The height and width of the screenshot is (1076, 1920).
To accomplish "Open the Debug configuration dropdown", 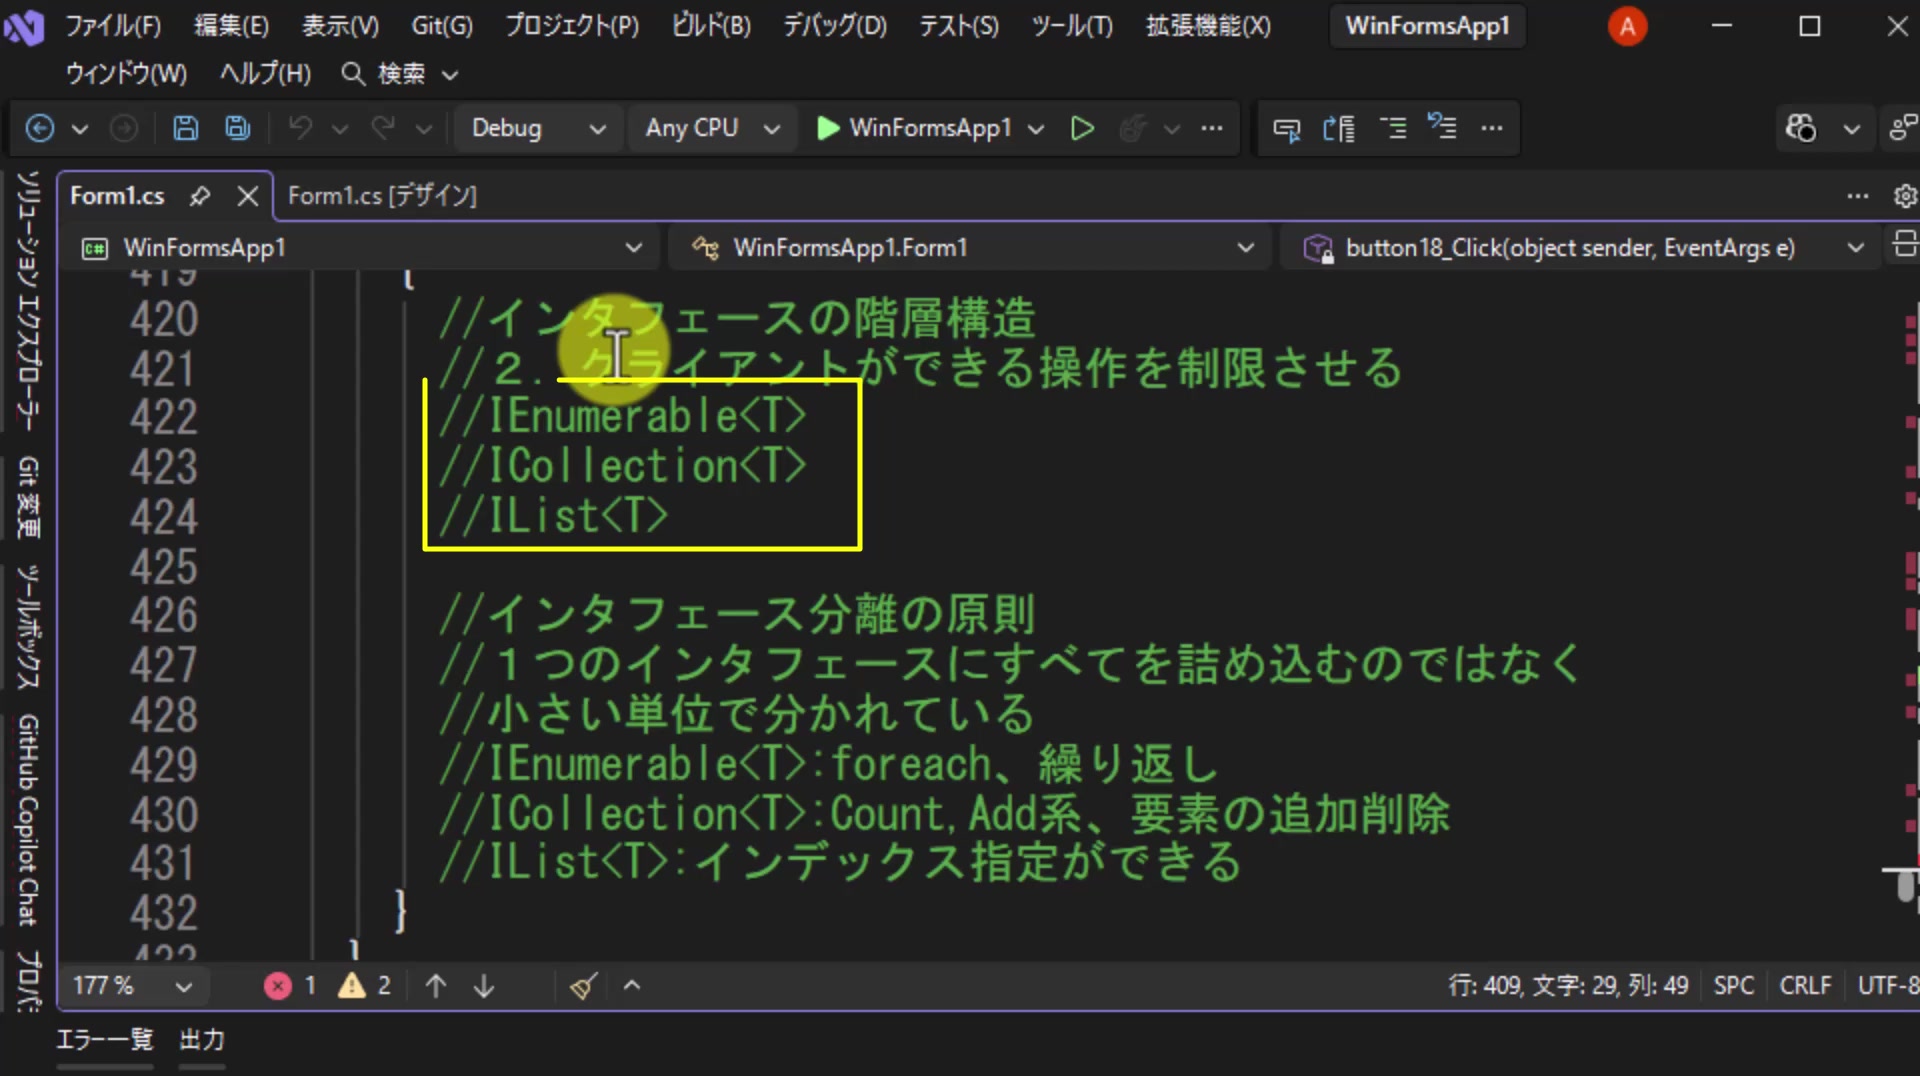I will pyautogui.click(x=538, y=128).
